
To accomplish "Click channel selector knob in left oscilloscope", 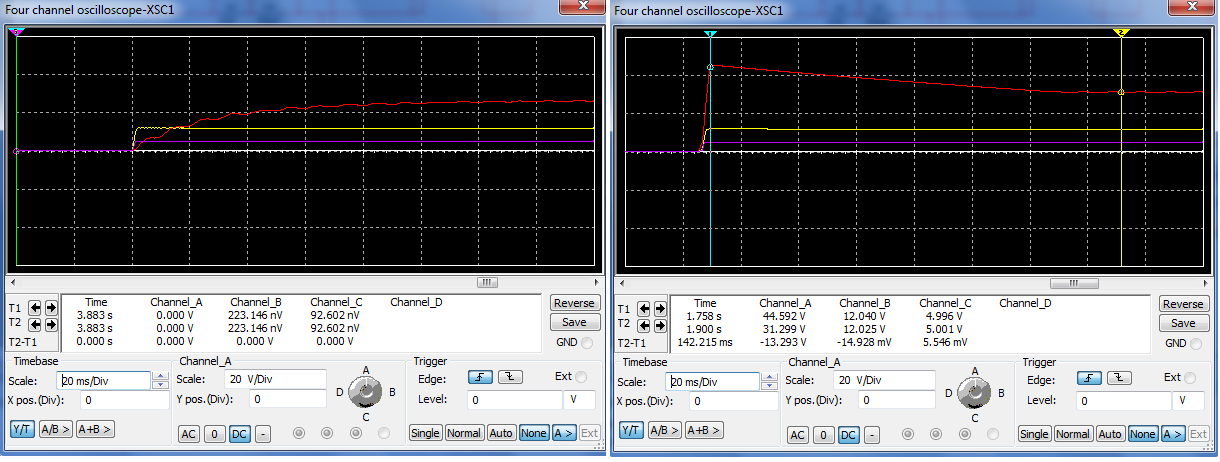I will (x=367, y=391).
